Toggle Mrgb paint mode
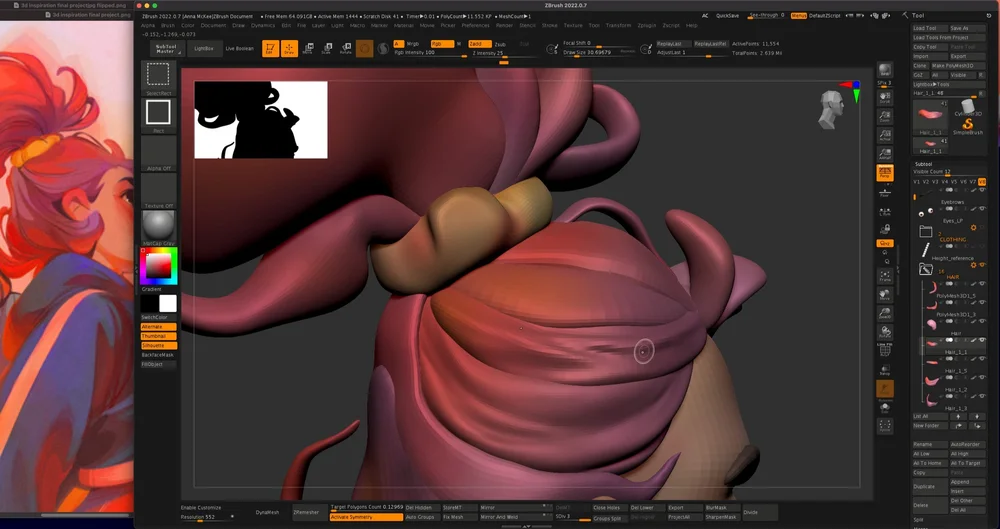 click(x=413, y=44)
